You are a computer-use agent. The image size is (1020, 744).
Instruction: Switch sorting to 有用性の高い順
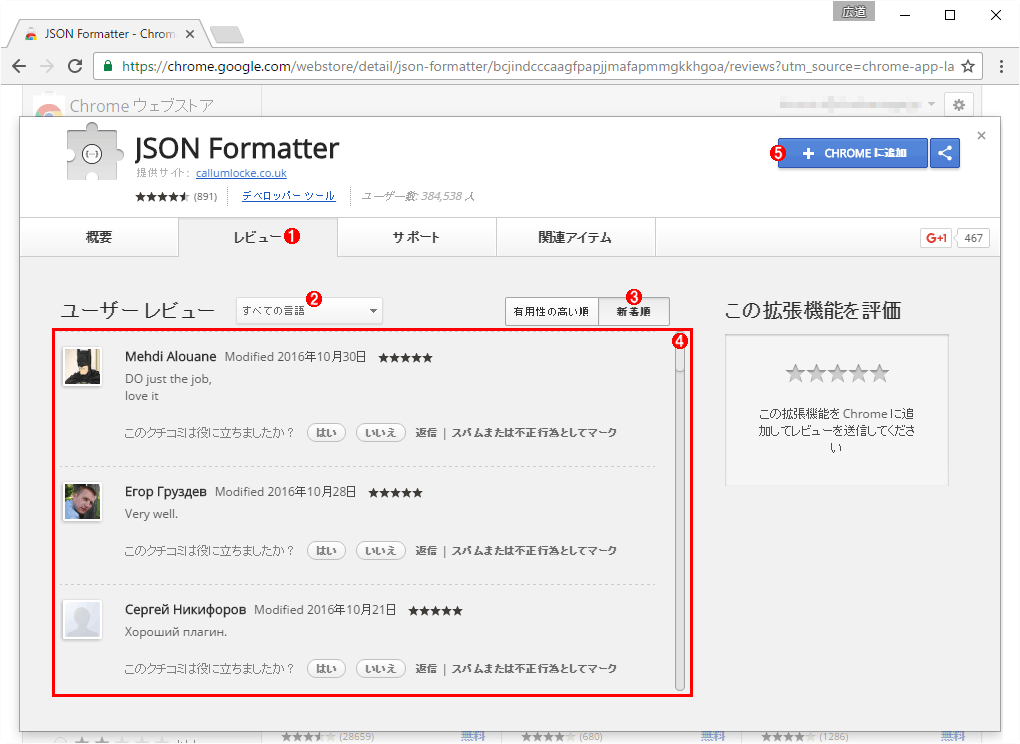pos(552,310)
